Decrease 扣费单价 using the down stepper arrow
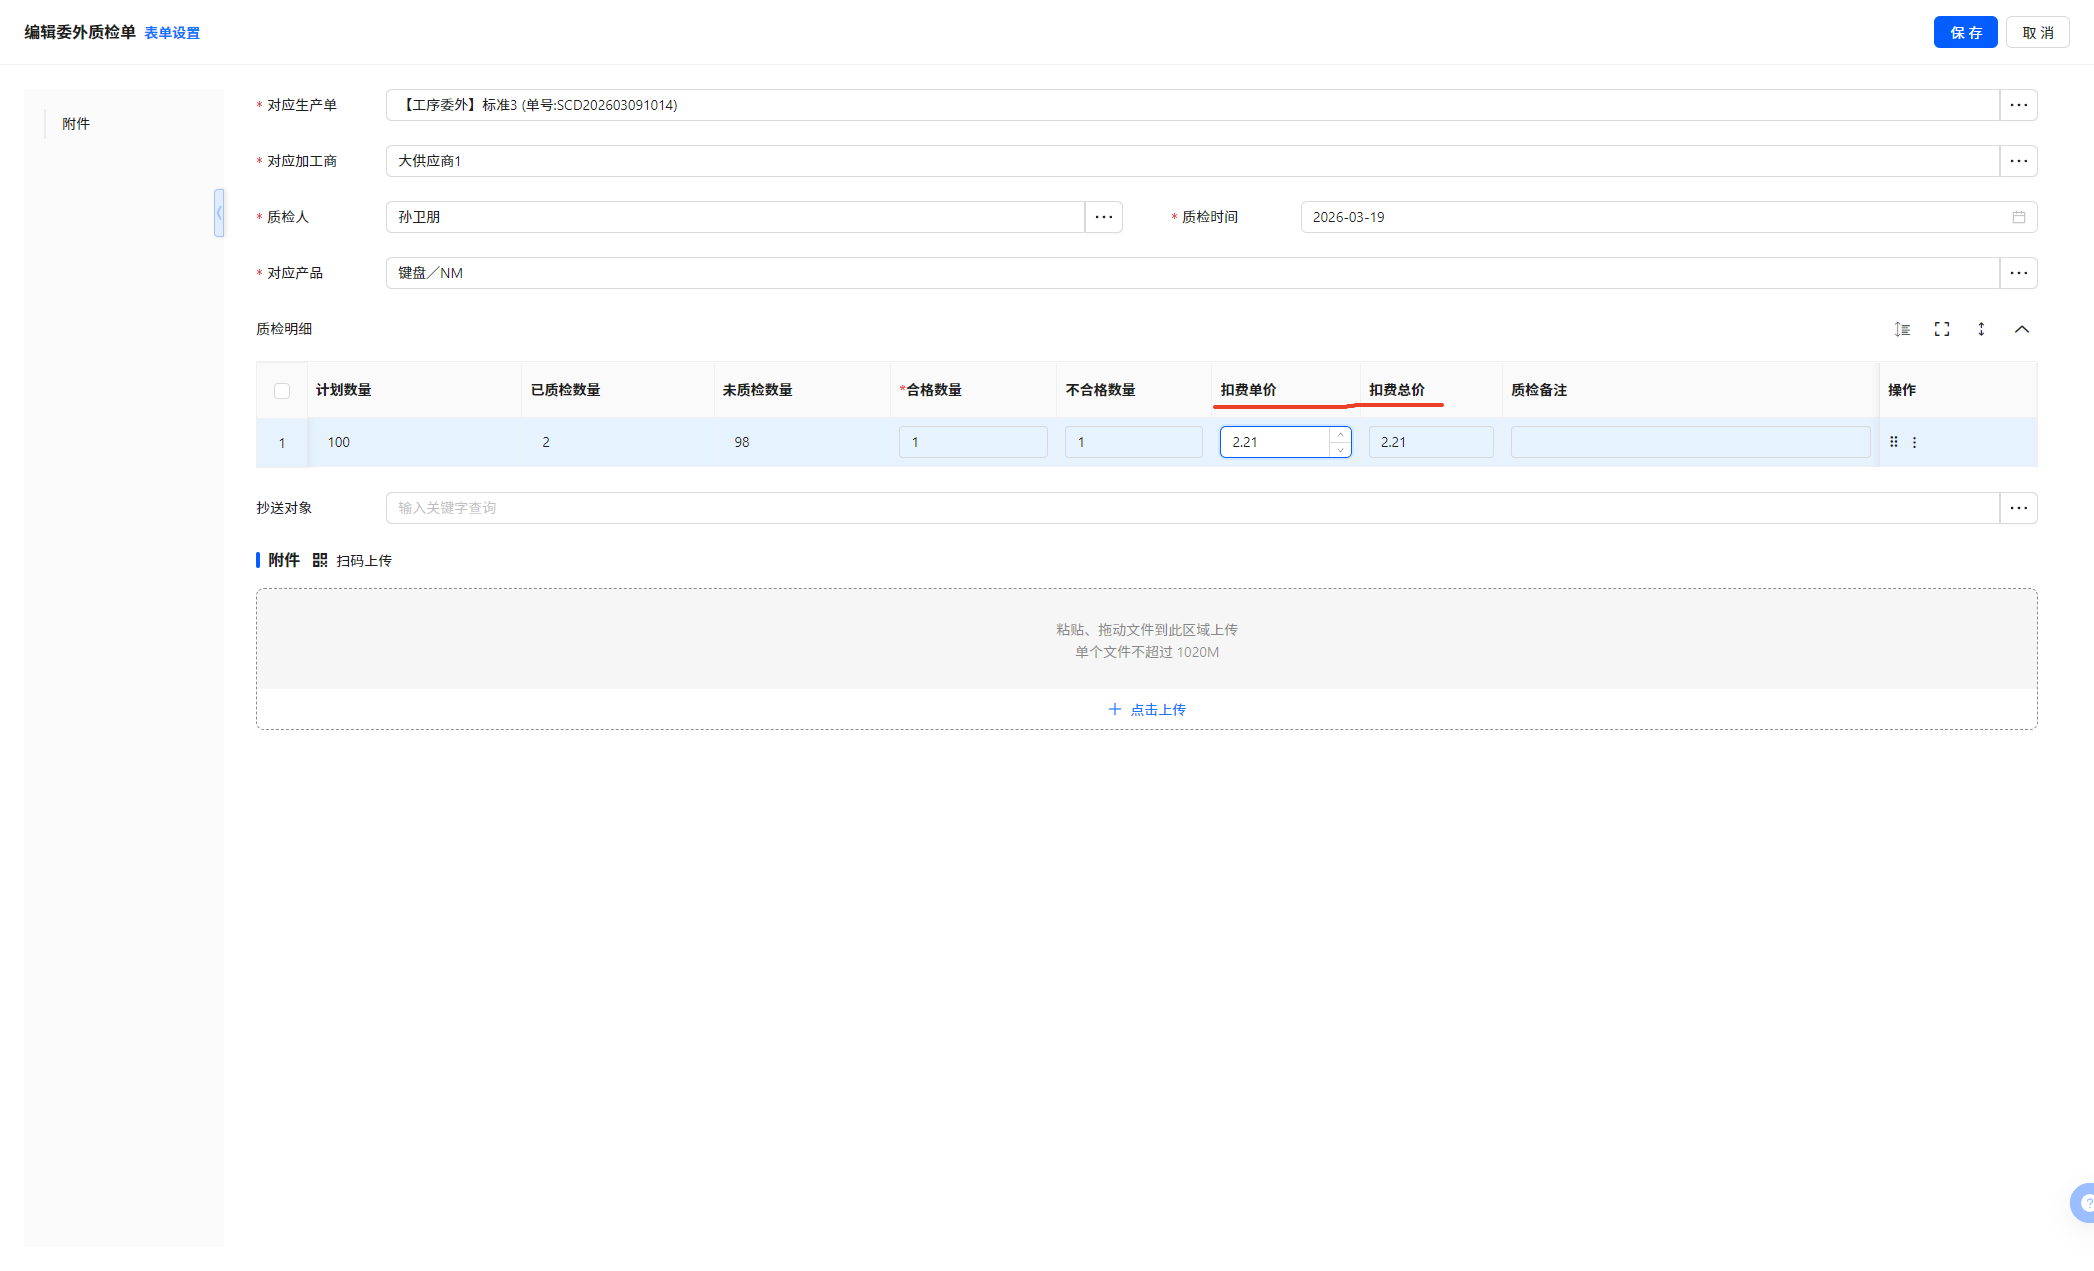Viewport: 2094px width, 1271px height. [1340, 450]
